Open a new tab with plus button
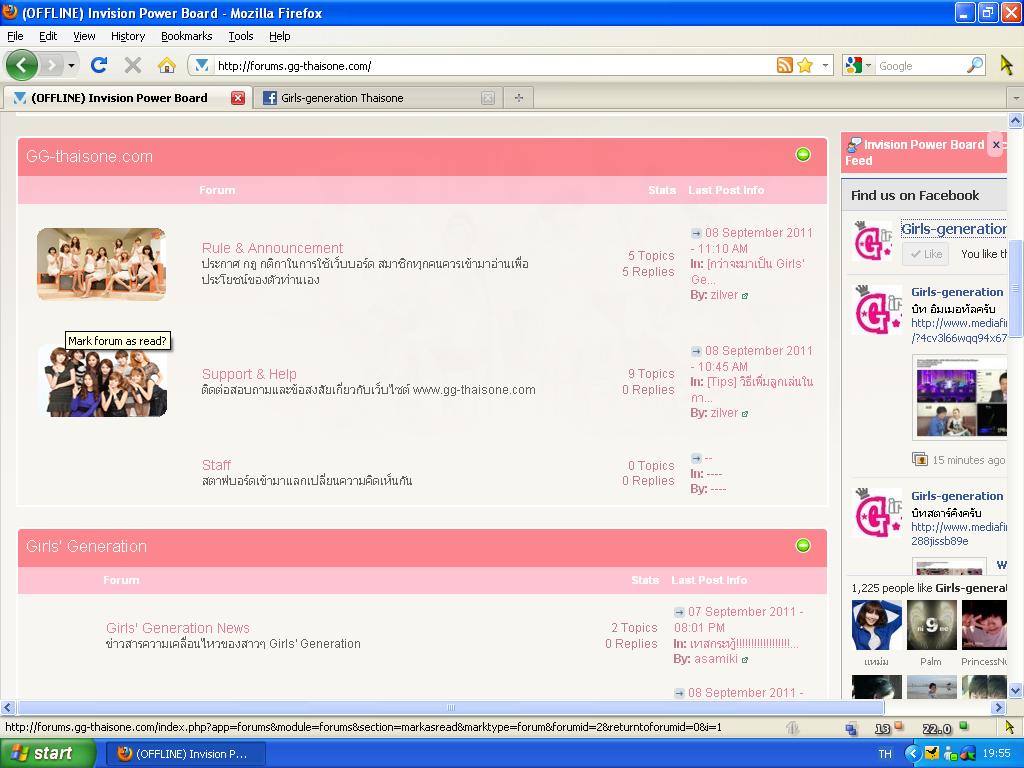 coord(519,98)
